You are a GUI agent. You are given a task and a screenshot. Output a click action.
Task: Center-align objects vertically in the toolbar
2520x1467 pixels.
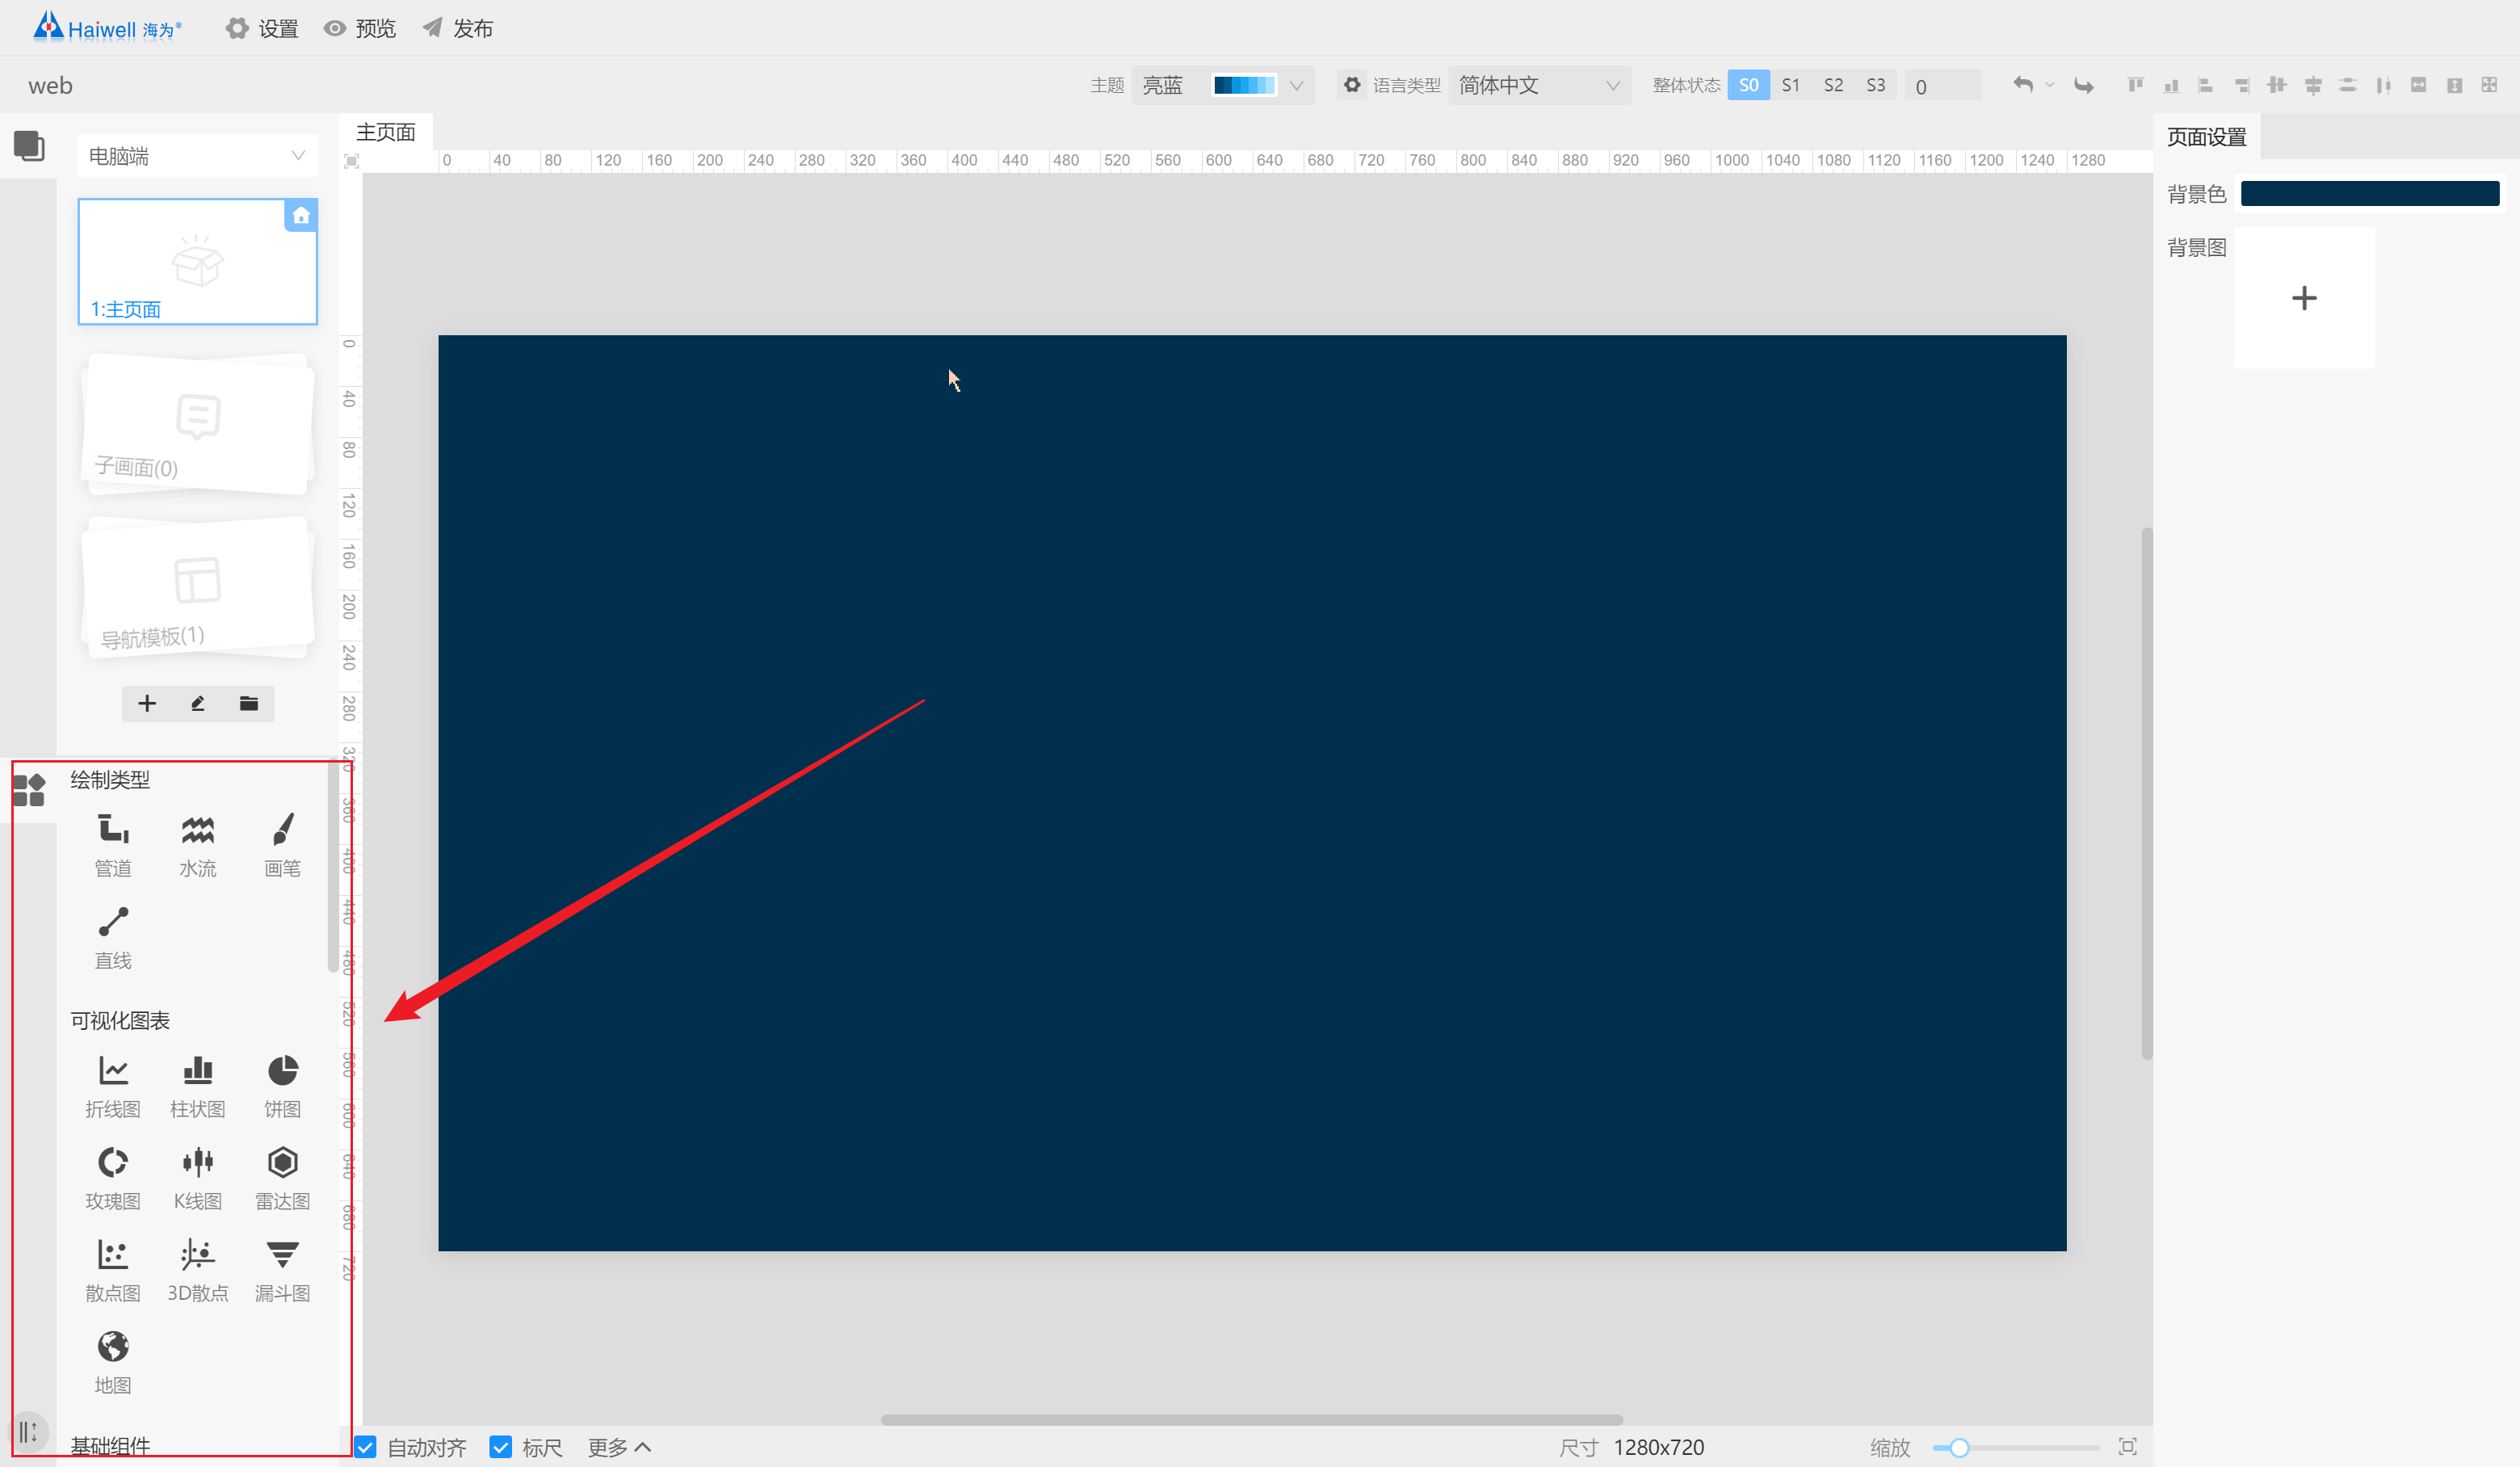pyautogui.click(x=2277, y=85)
